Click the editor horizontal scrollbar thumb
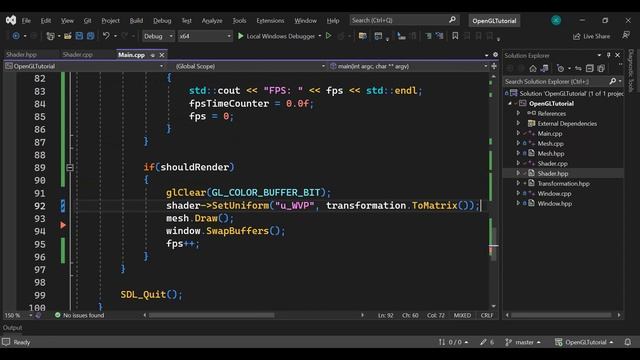This screenshot has height=360, width=640. click(x=211, y=315)
